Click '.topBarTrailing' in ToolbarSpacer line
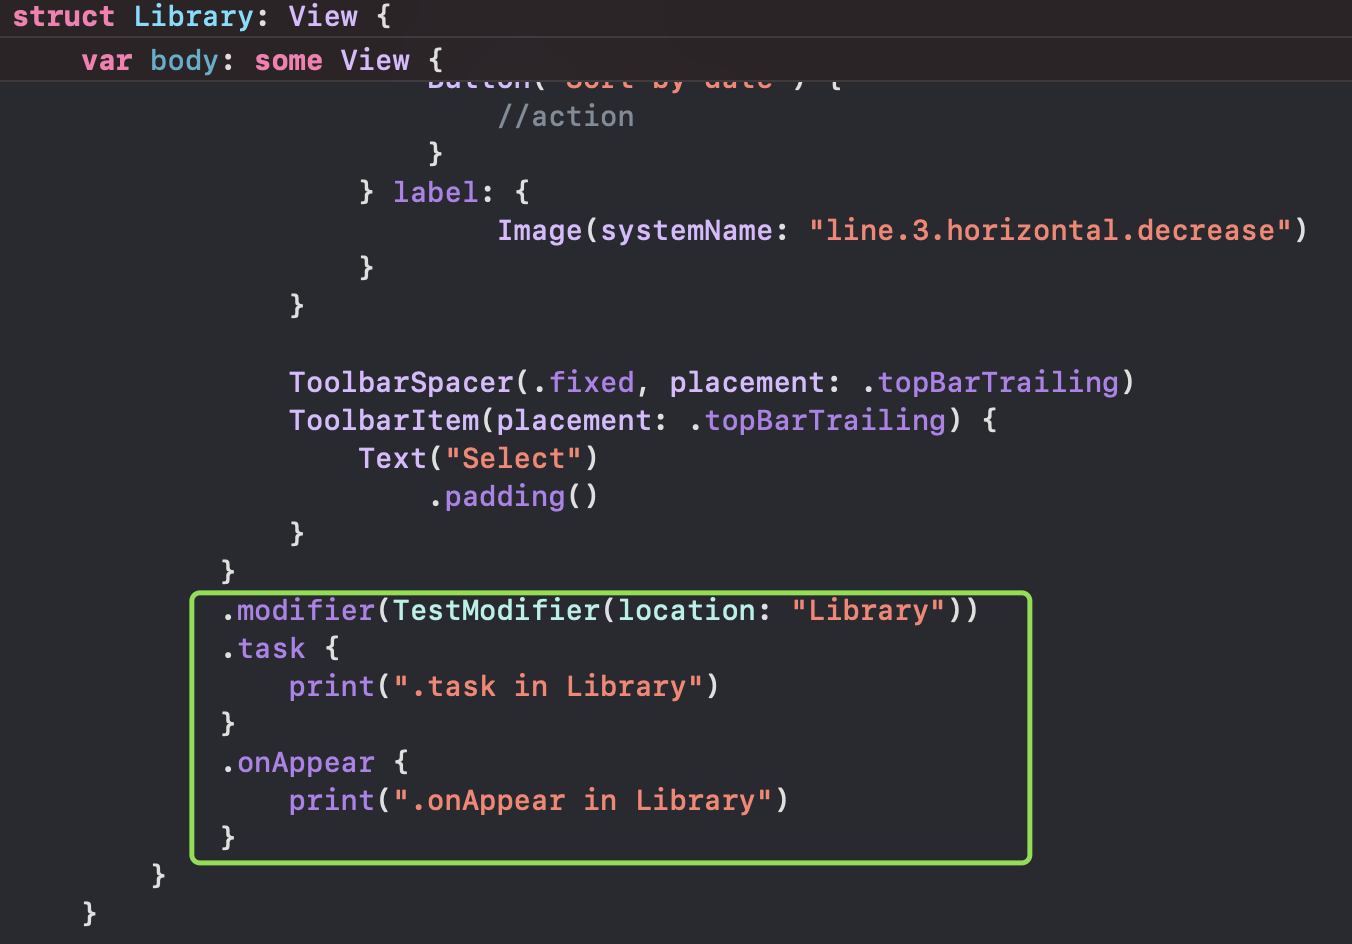1352x944 pixels. click(990, 382)
